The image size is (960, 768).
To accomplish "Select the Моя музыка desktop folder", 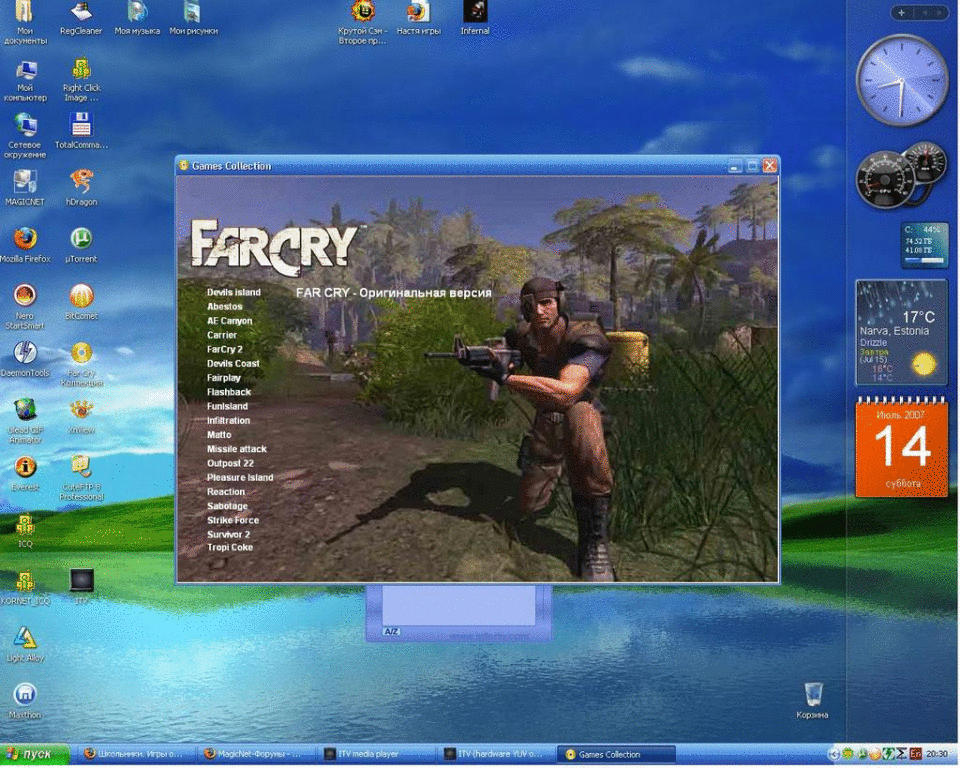I will [x=137, y=18].
